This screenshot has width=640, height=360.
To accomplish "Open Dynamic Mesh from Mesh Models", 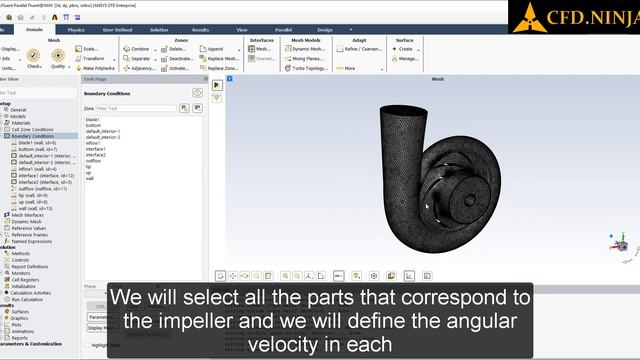I will (x=304, y=49).
